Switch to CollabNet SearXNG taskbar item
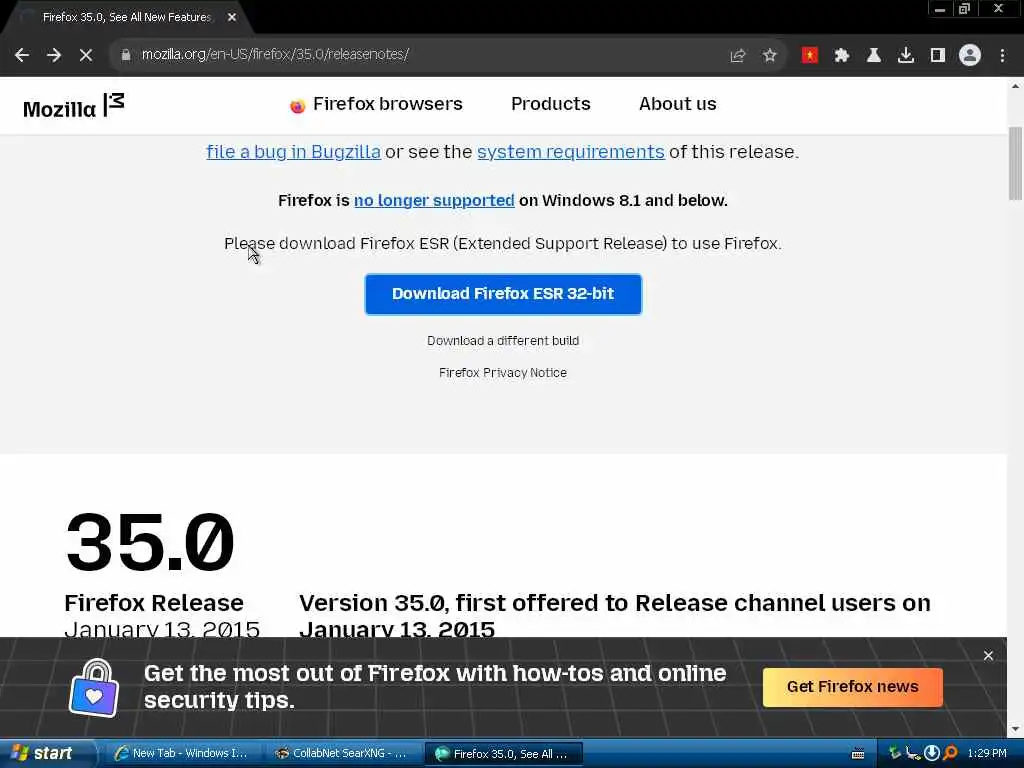 pyautogui.click(x=342, y=754)
